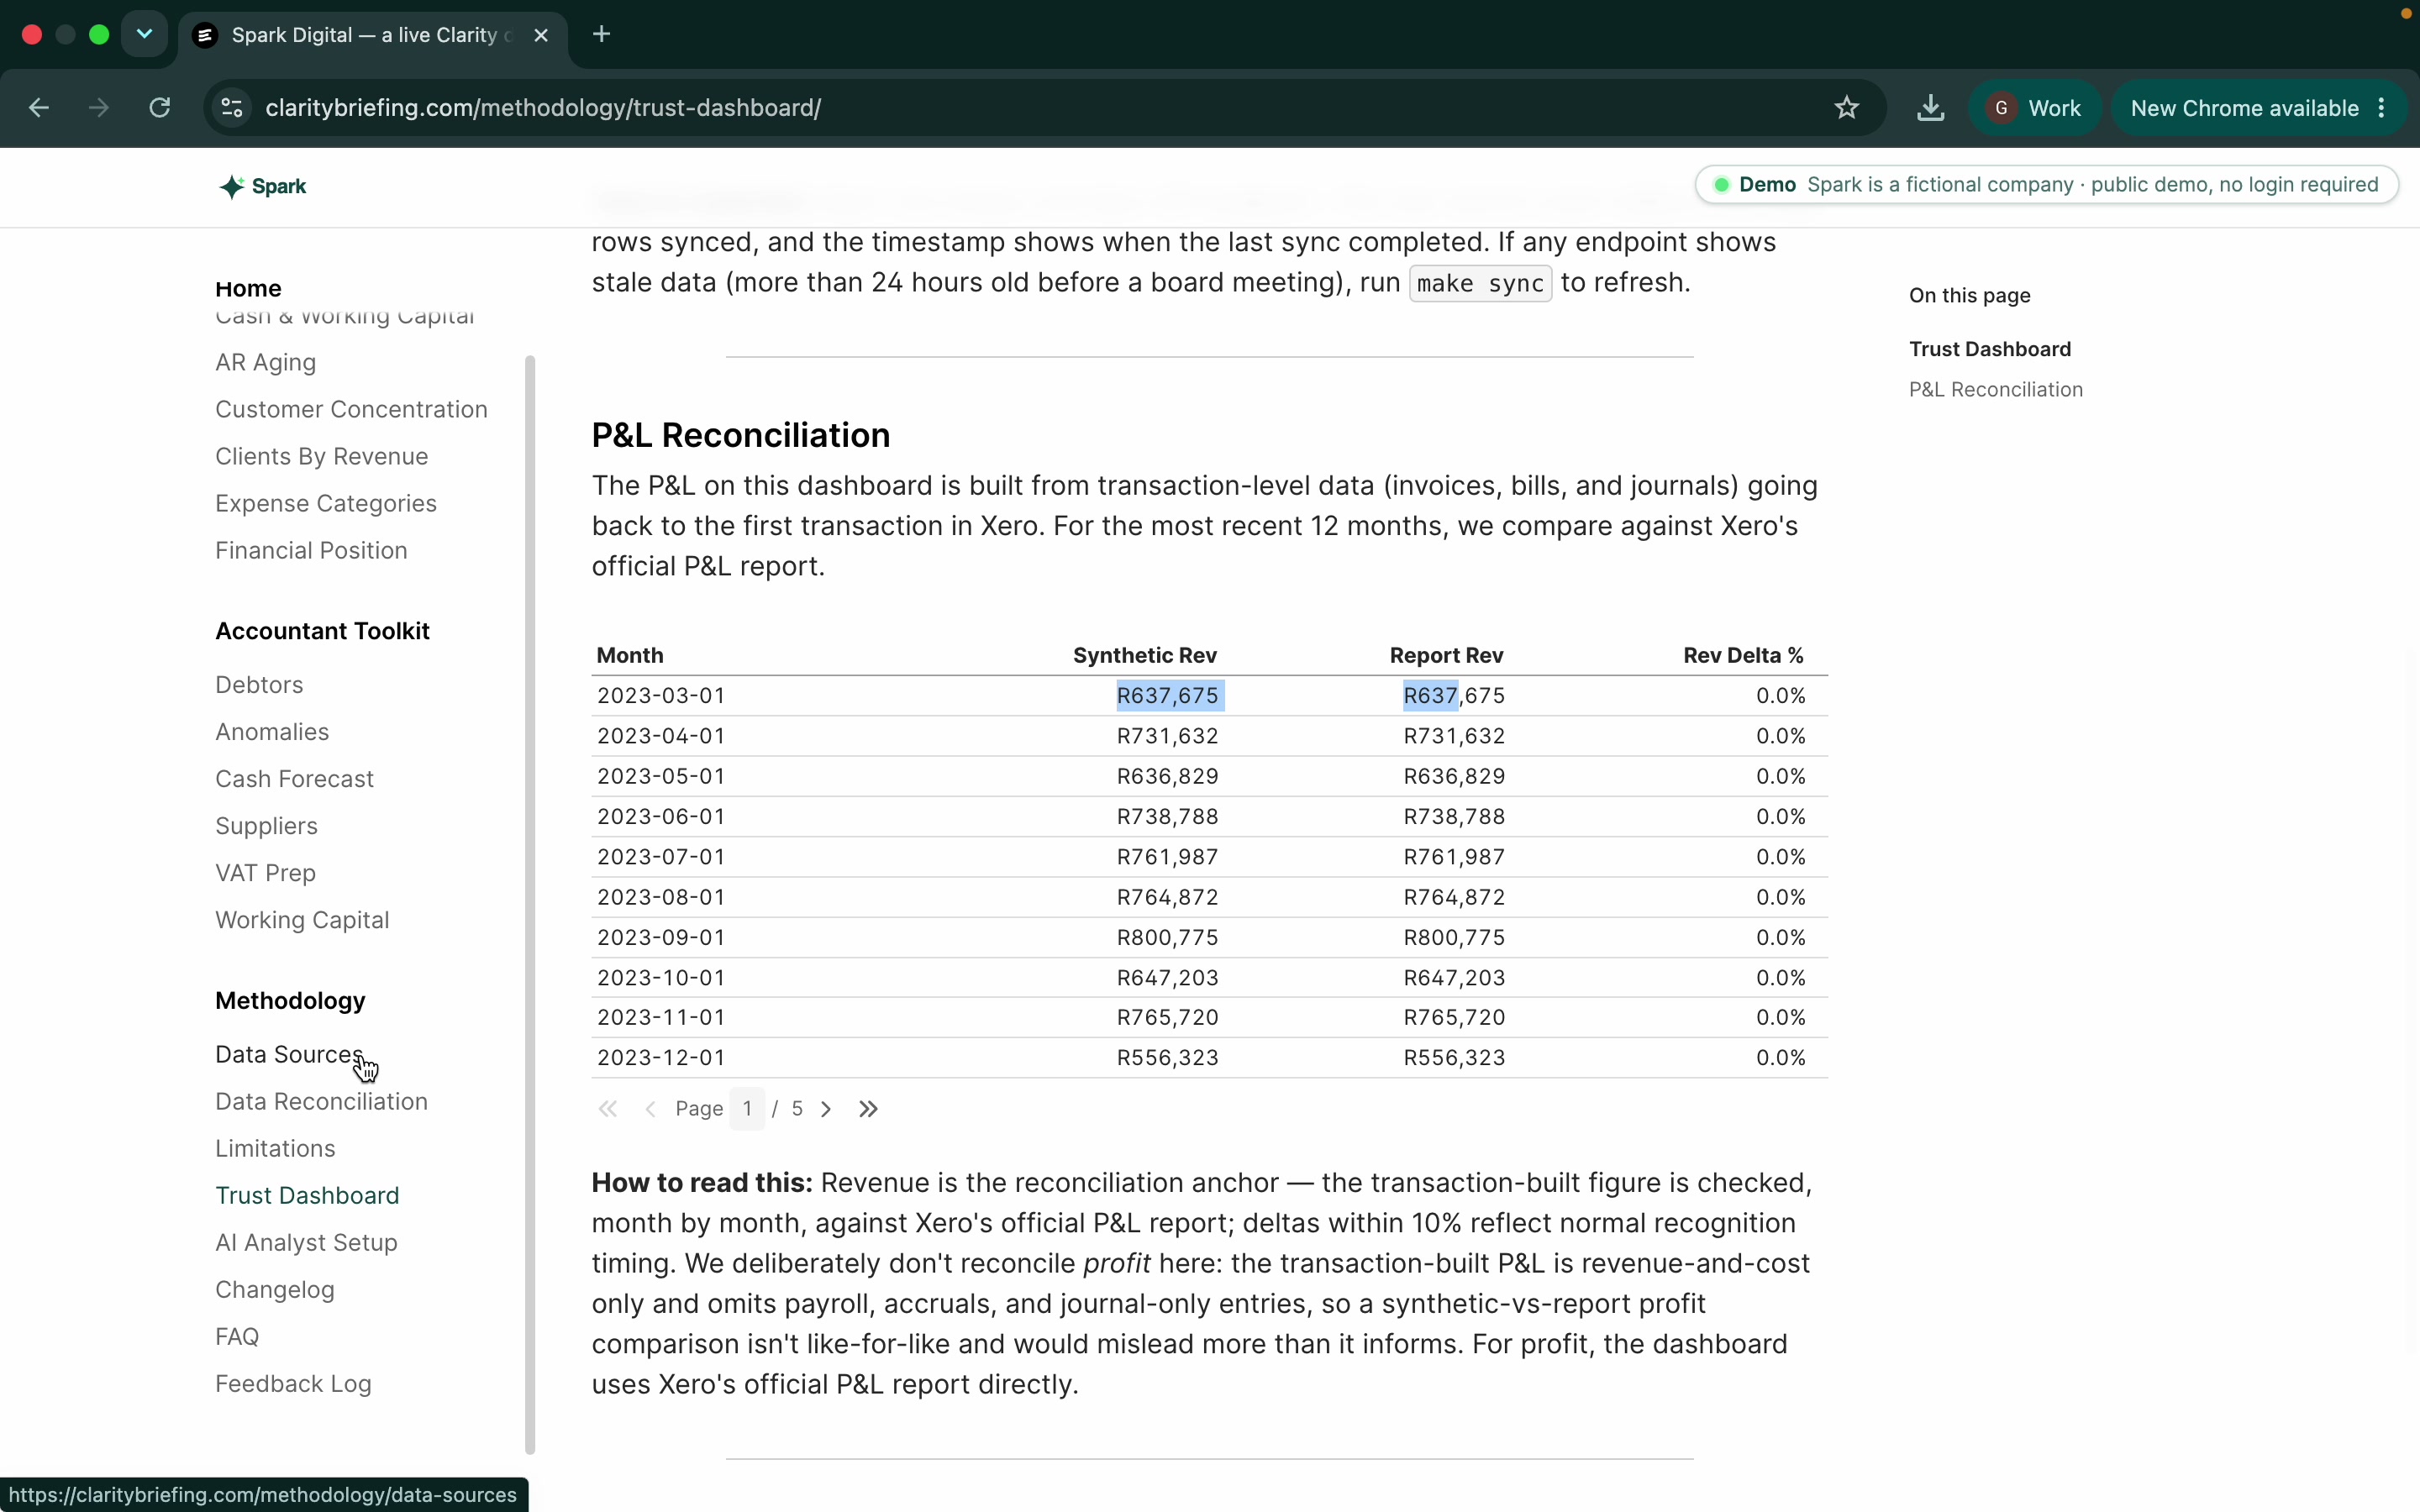This screenshot has width=2420, height=1512.
Task: Click the address bar URL
Action: tap(543, 108)
